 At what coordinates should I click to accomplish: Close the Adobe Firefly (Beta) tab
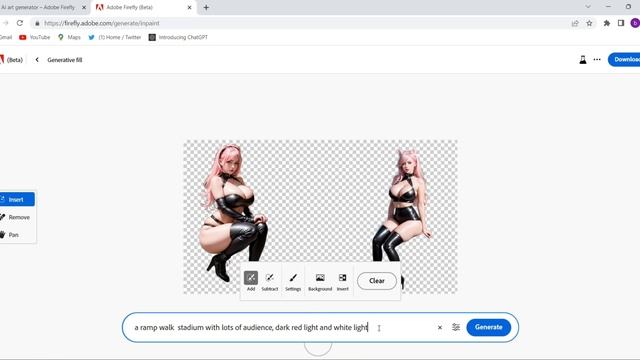click(x=189, y=7)
